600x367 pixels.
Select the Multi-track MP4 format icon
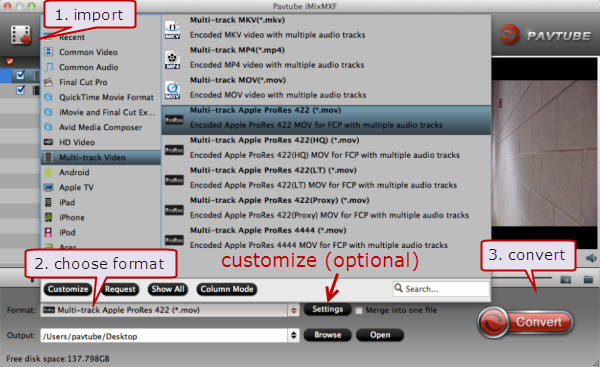[173, 60]
